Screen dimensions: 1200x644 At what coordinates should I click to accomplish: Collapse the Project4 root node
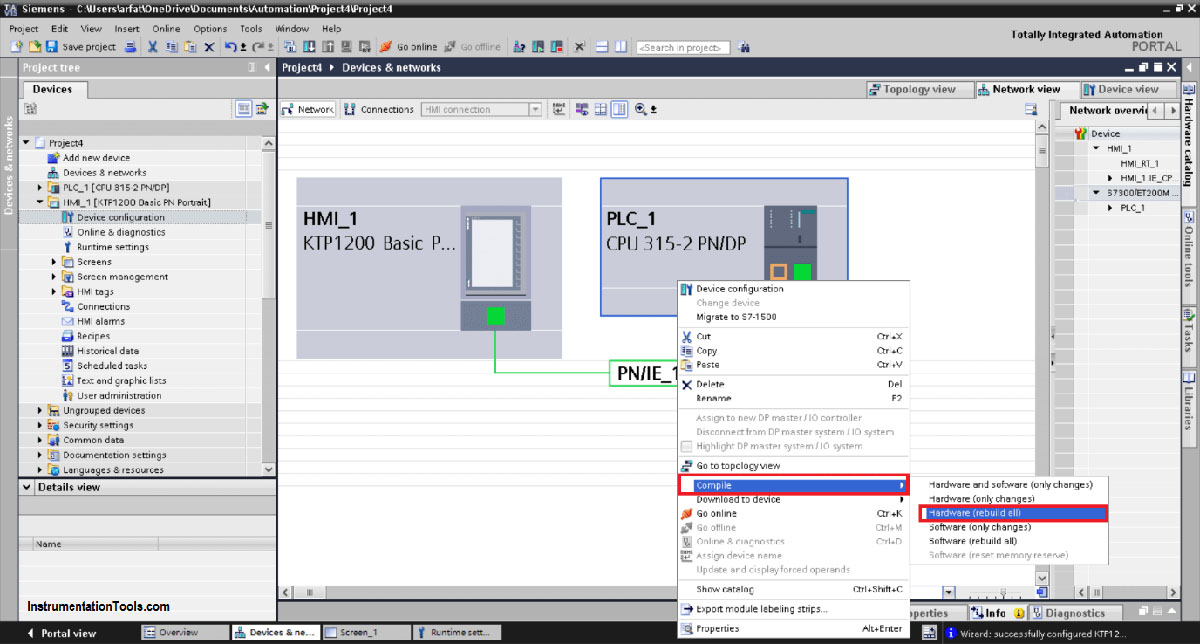(27, 143)
